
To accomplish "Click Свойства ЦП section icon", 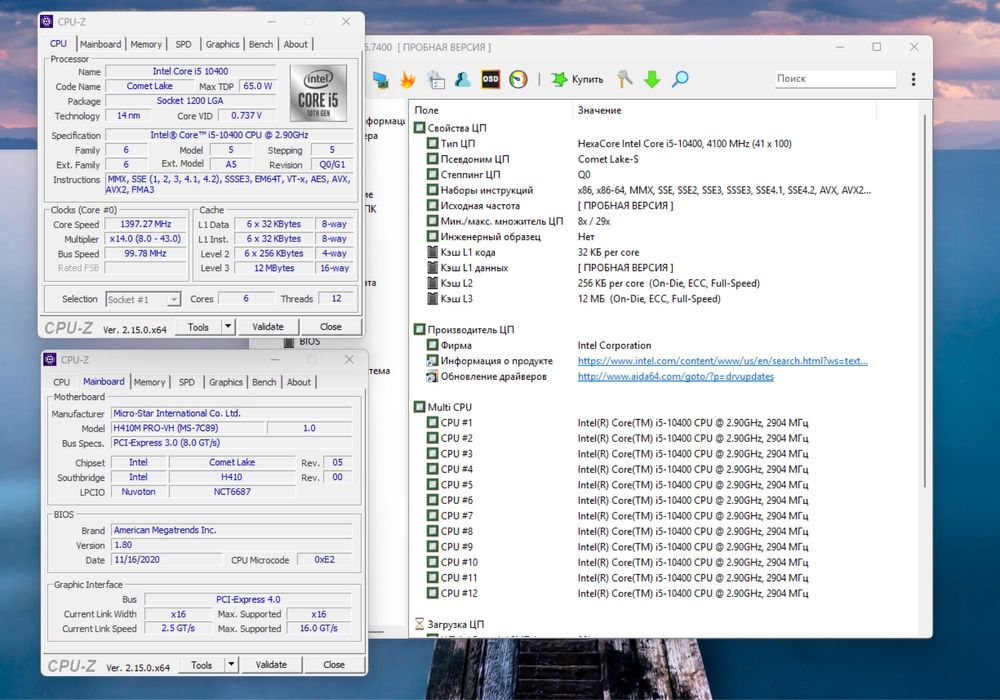I will coord(419,128).
